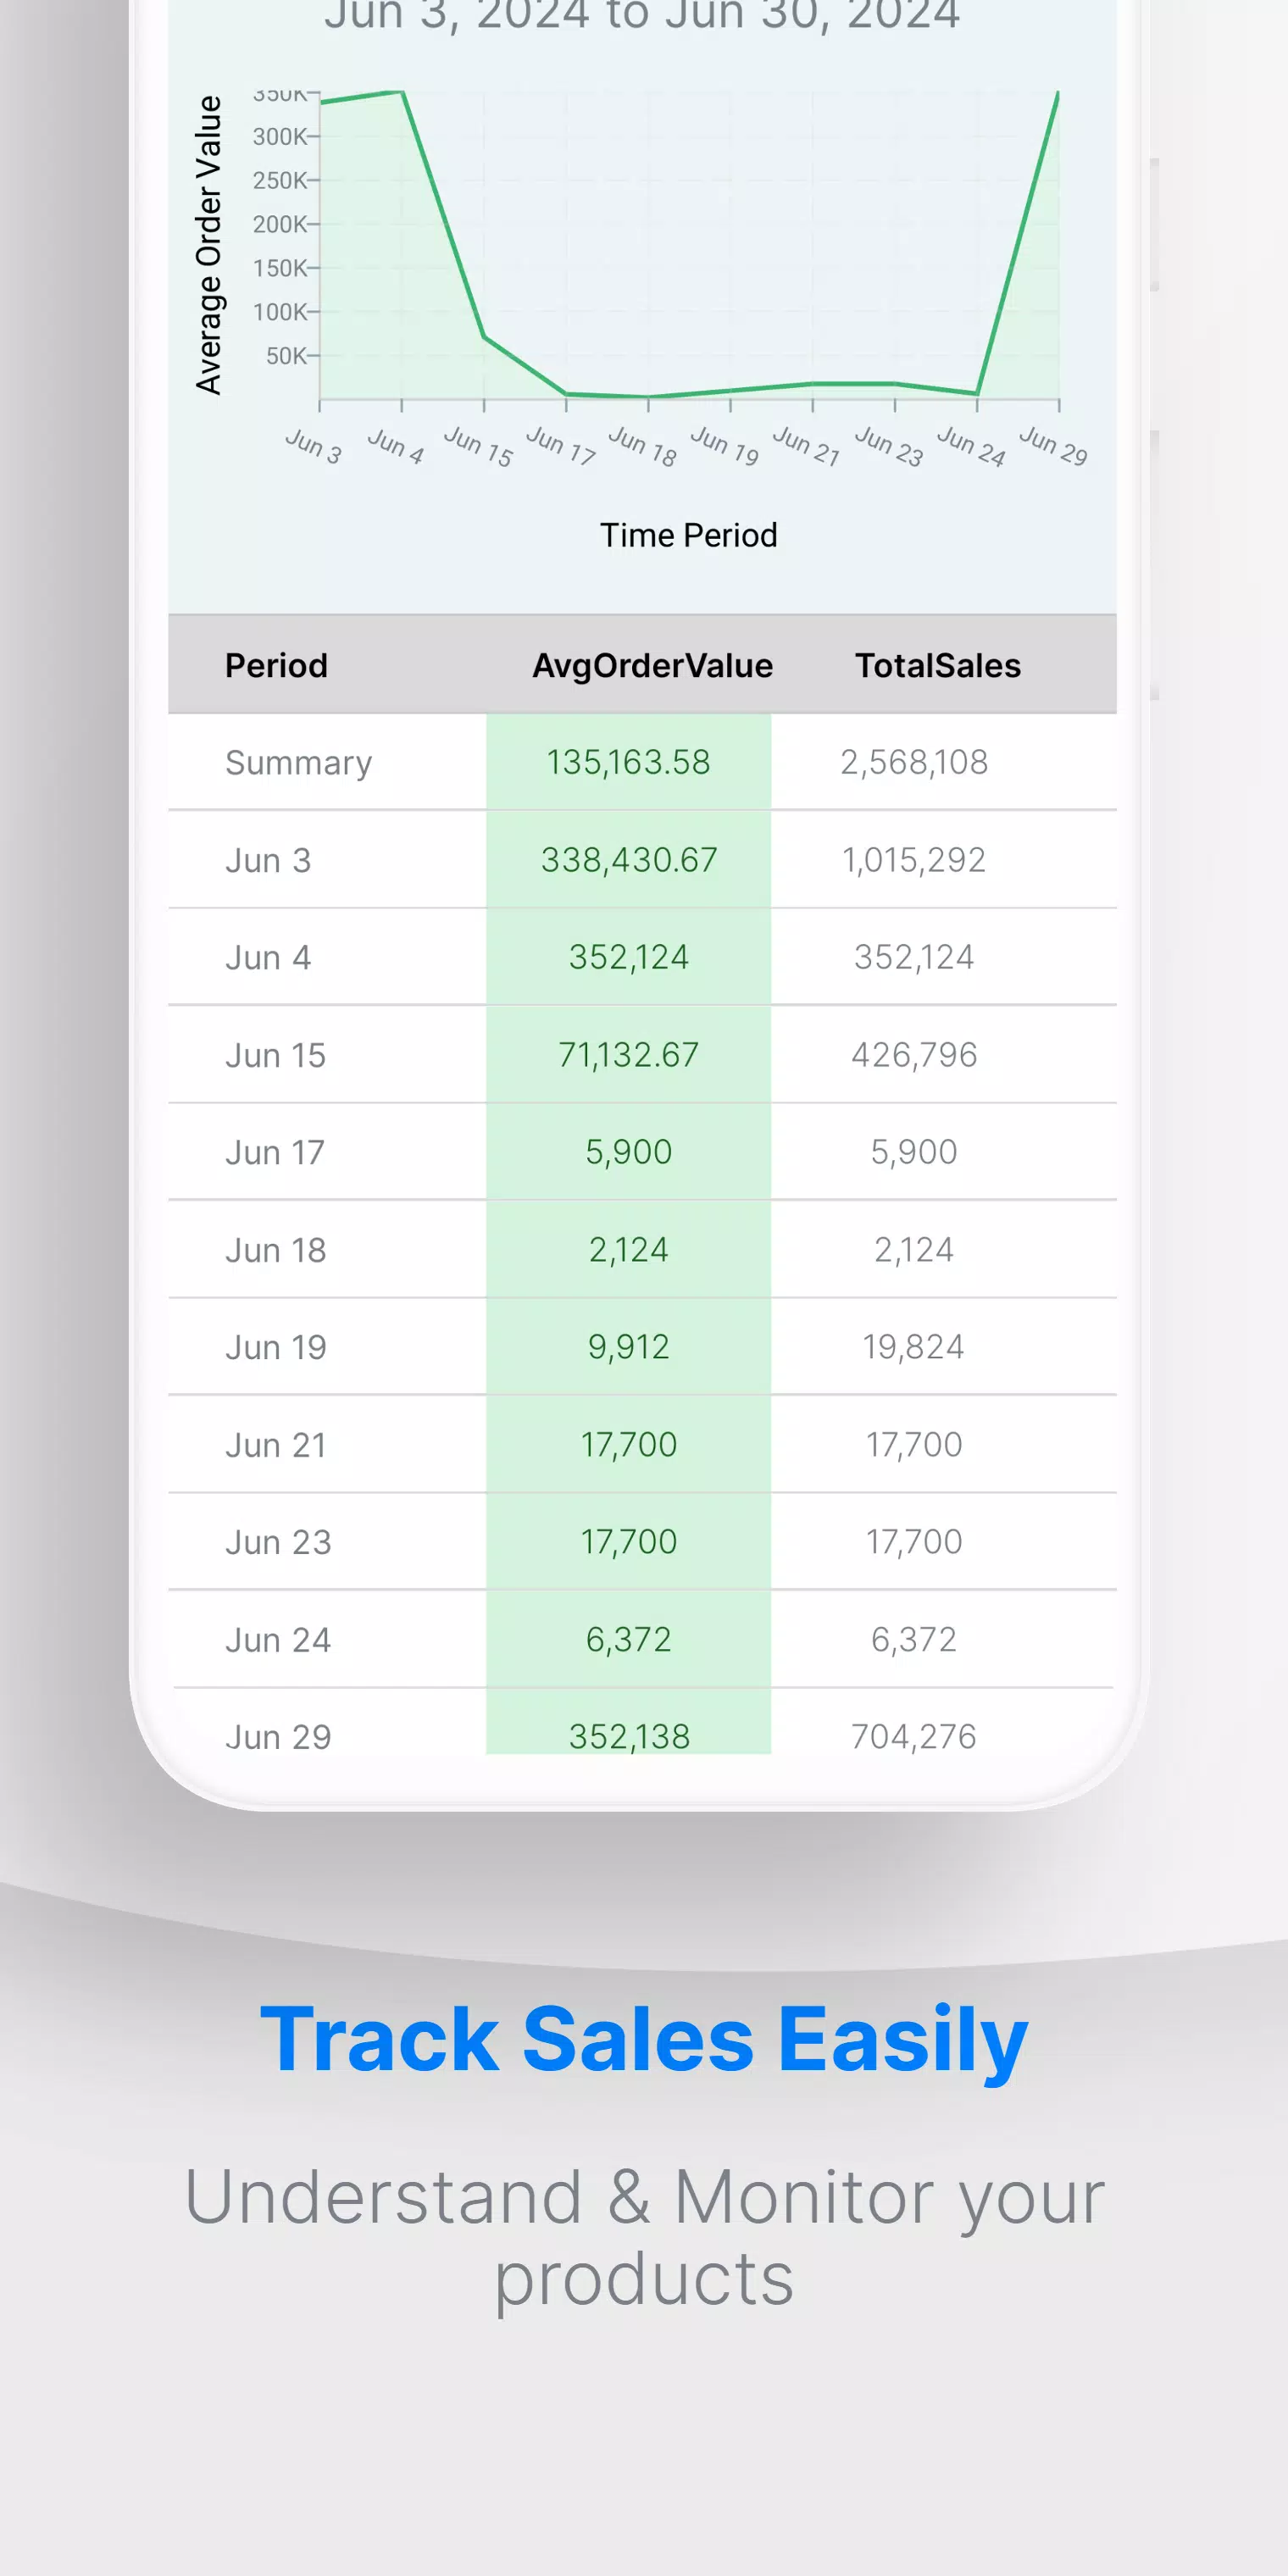Click the summary total 2,568,108
This screenshot has width=1288, height=2576.
click(x=914, y=762)
